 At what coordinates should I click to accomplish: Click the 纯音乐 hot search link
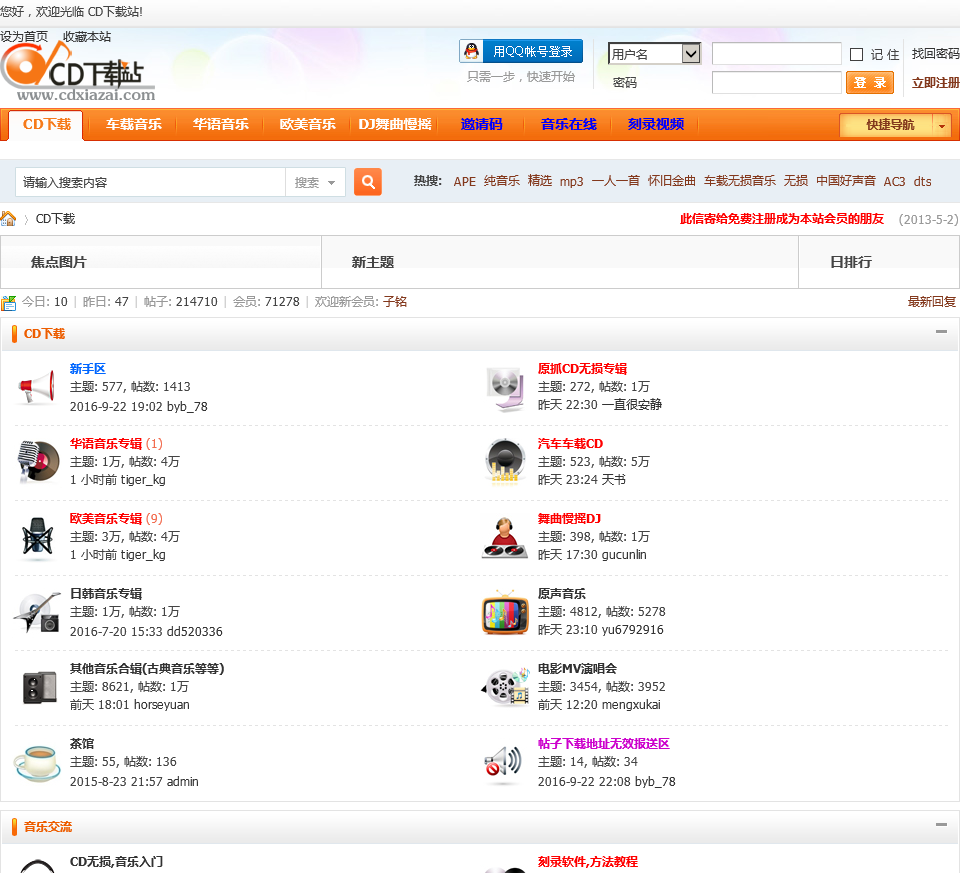click(501, 181)
